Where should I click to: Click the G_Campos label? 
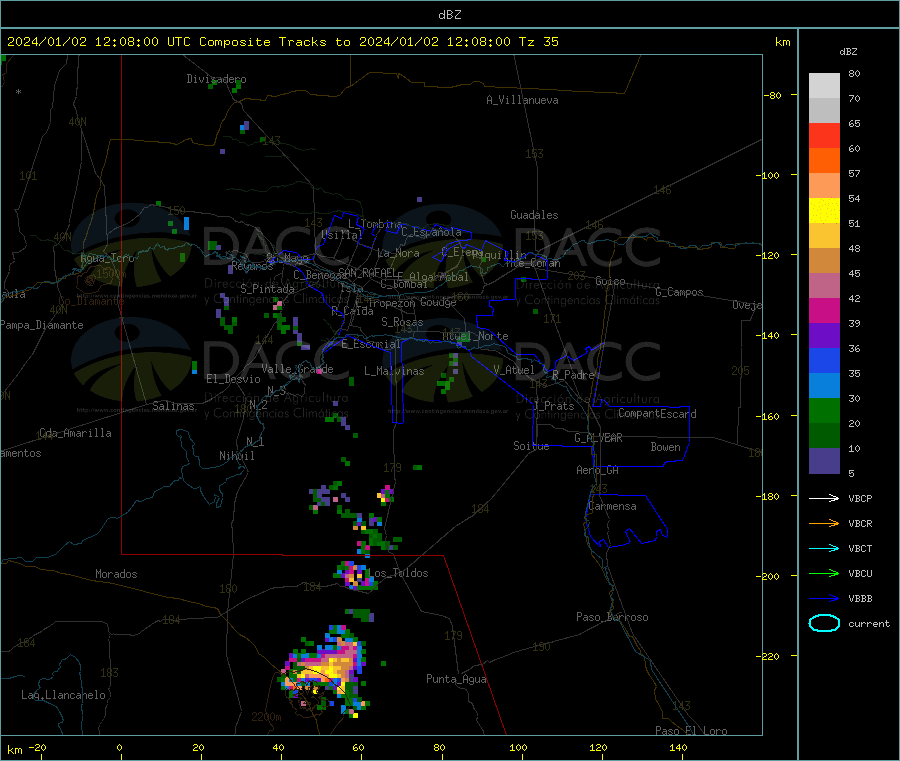[x=679, y=292]
